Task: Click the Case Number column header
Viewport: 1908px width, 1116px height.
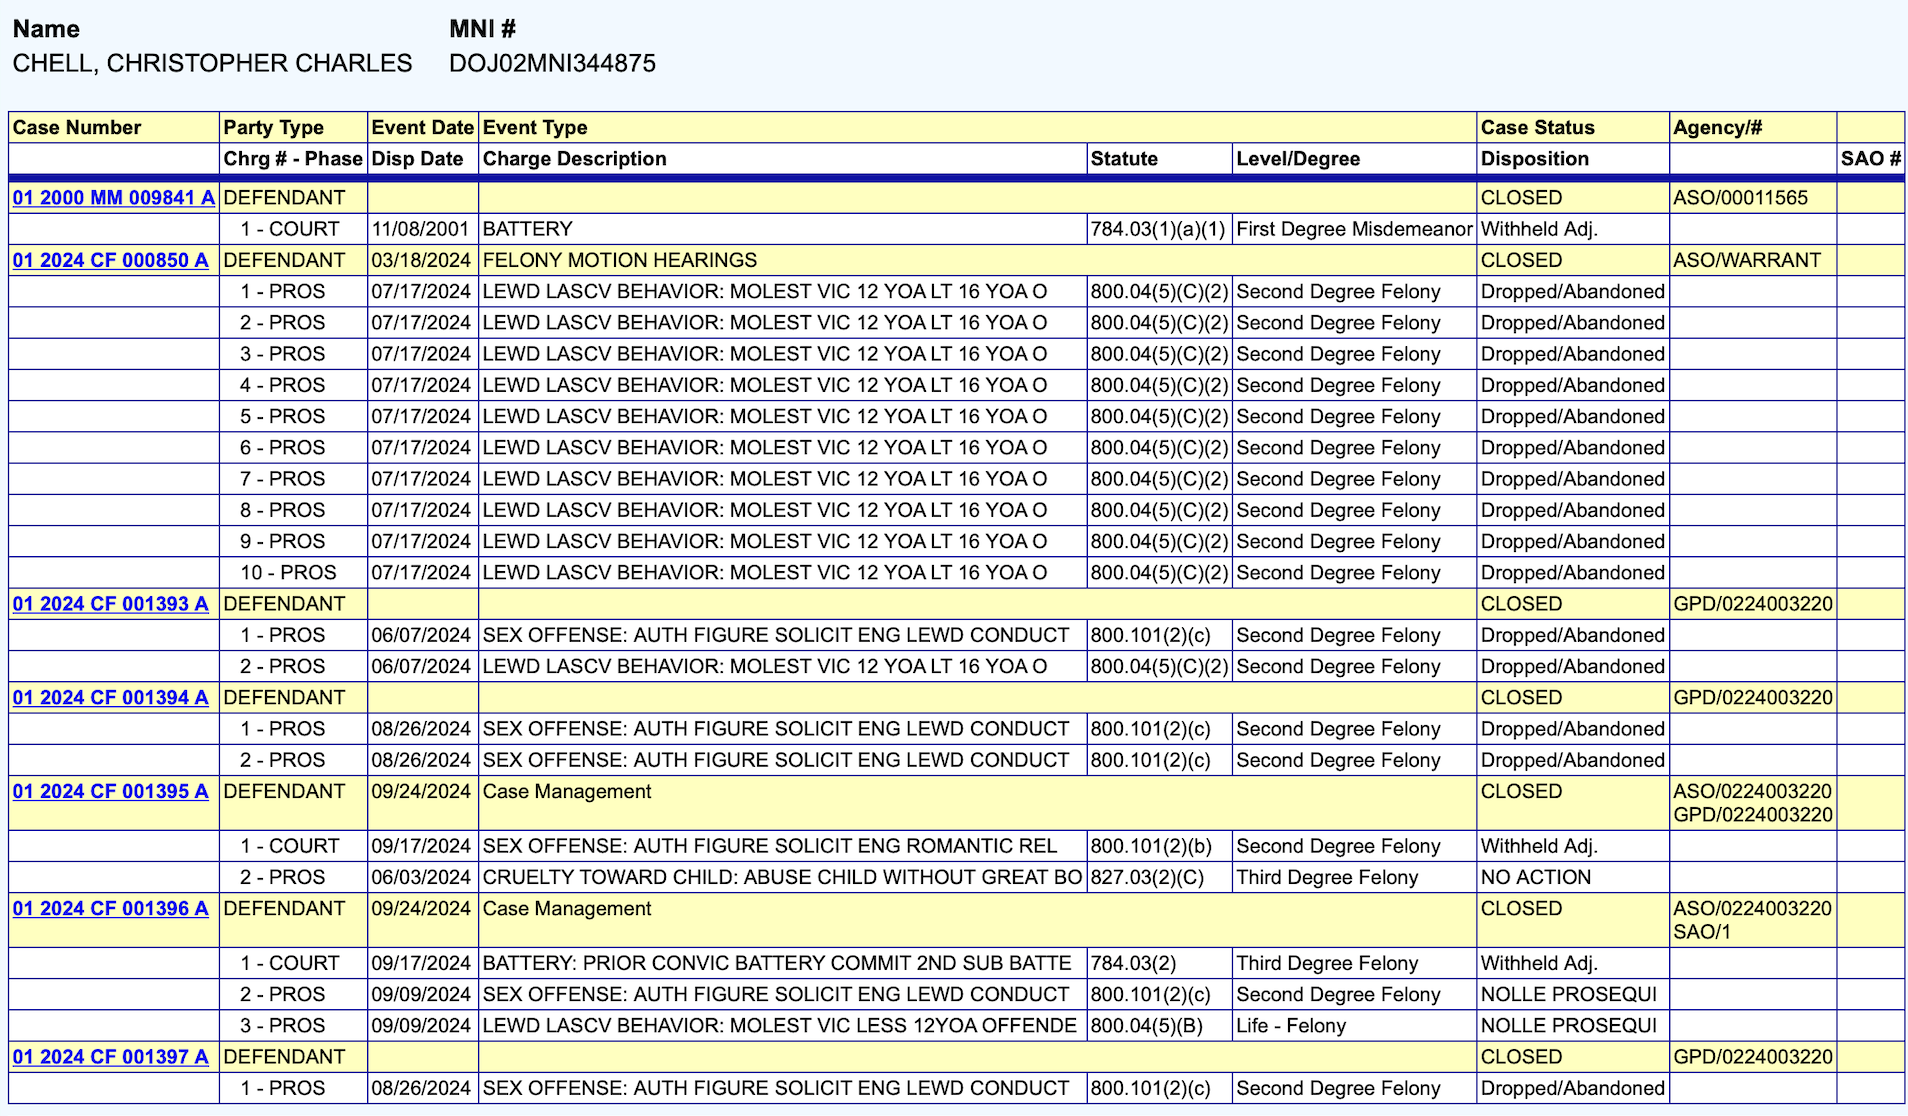Action: coord(77,127)
